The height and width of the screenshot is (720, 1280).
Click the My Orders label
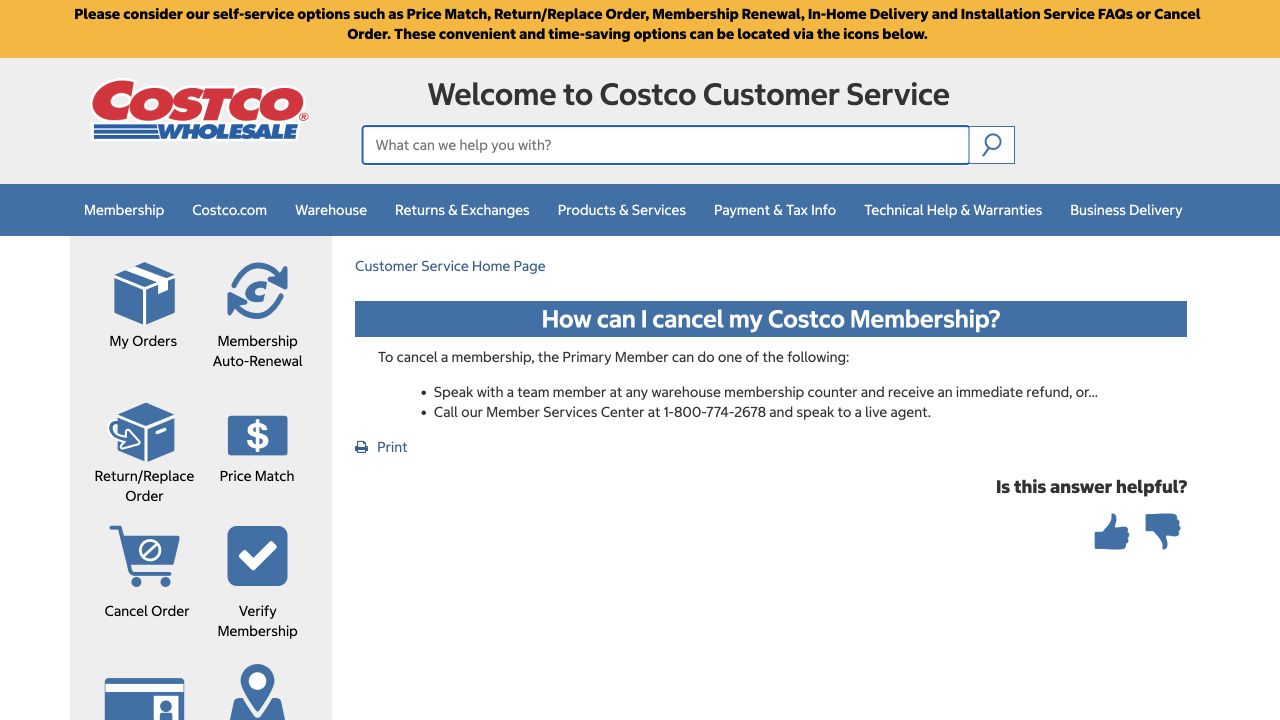click(143, 341)
